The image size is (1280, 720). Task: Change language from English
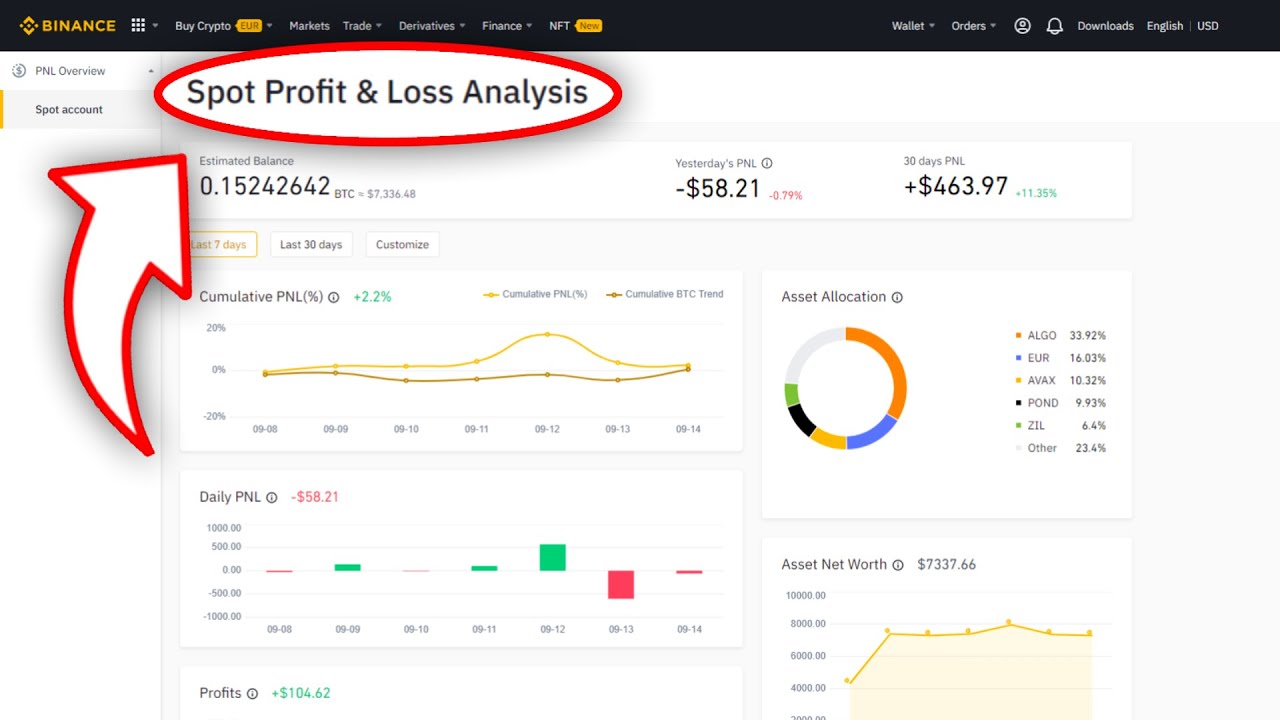(x=1165, y=26)
